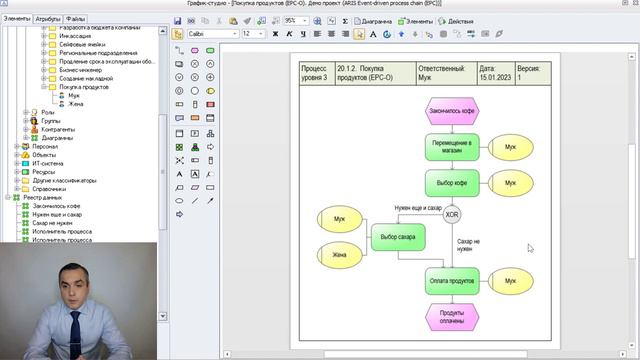Open the font size 12 dropdown
Viewport: 640px width, 360px height.
(x=261, y=34)
